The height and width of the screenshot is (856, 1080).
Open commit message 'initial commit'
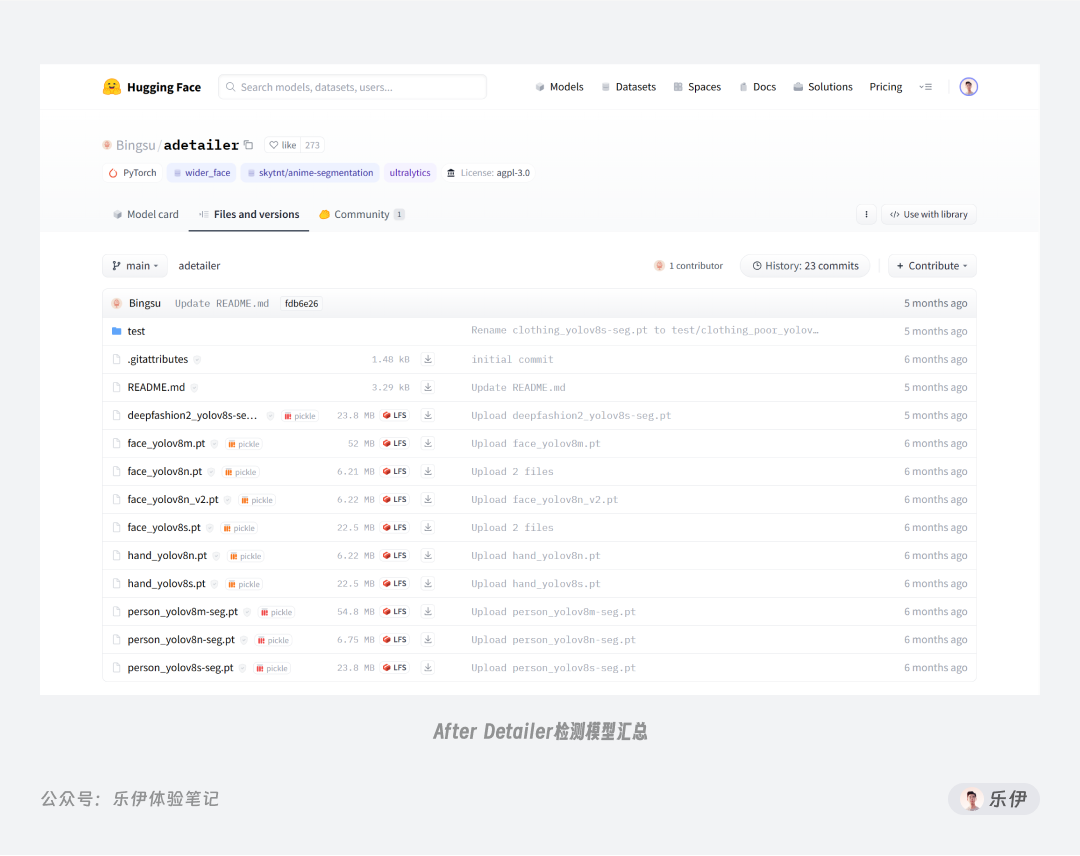tap(512, 359)
